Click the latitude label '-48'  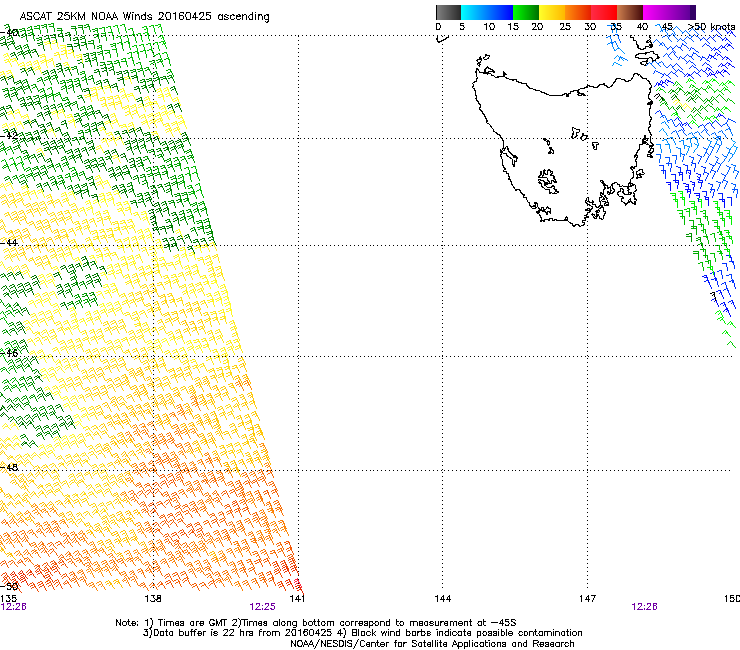tap(9, 467)
